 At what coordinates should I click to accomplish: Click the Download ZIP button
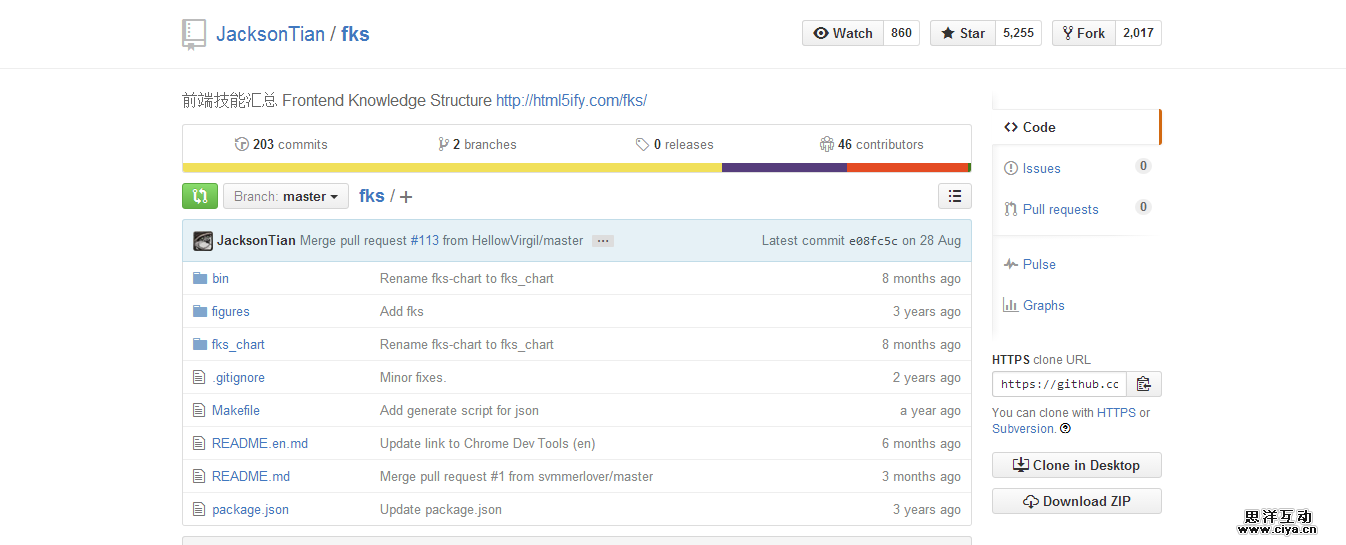(1076, 501)
